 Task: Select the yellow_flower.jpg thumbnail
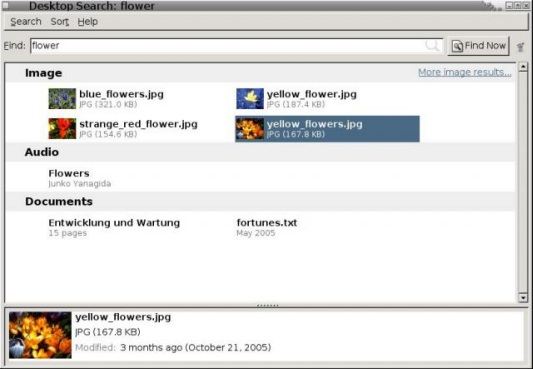pyautogui.click(x=250, y=99)
